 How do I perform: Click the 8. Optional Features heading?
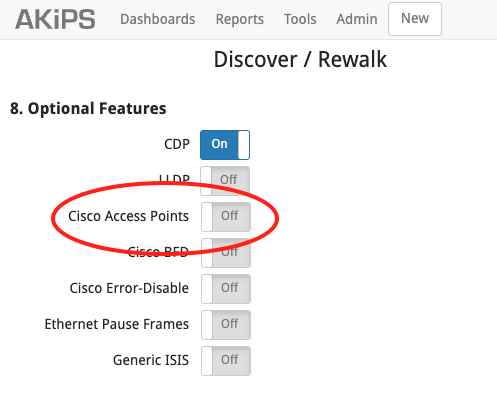click(x=88, y=109)
